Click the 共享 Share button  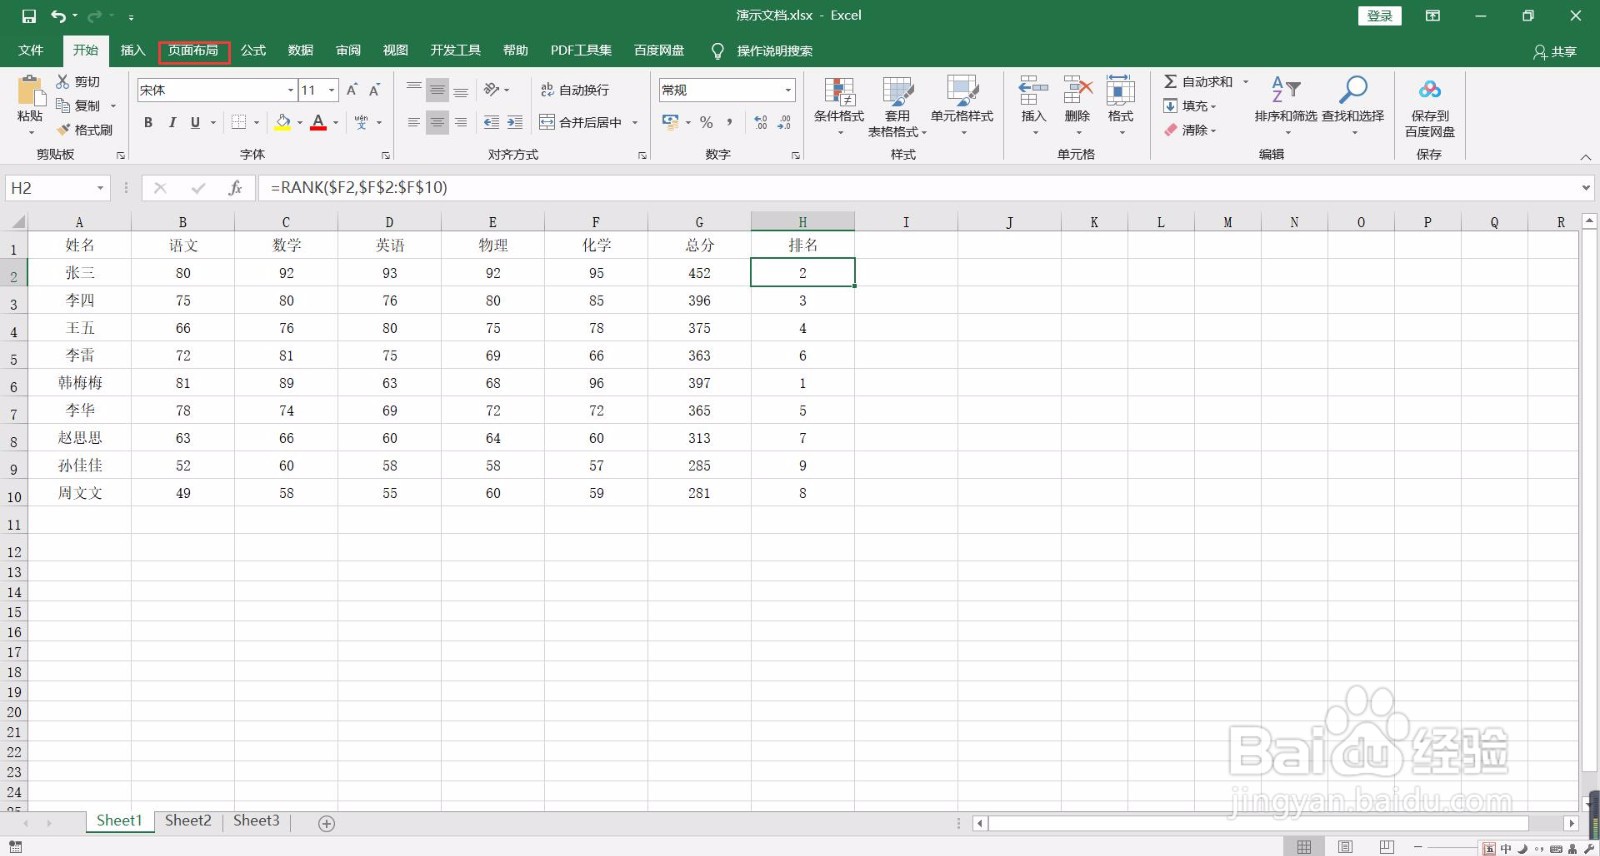click(1555, 51)
